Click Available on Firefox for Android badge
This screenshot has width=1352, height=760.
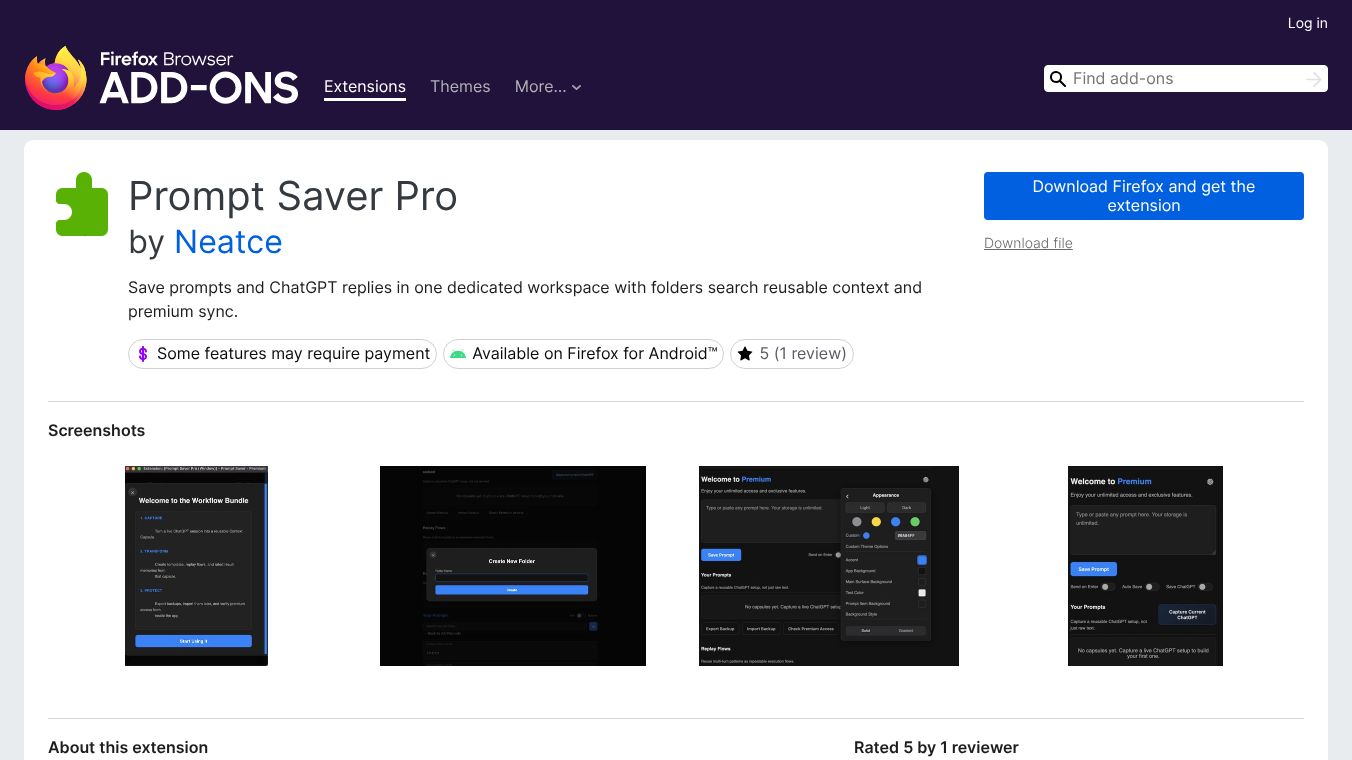[x=583, y=354]
